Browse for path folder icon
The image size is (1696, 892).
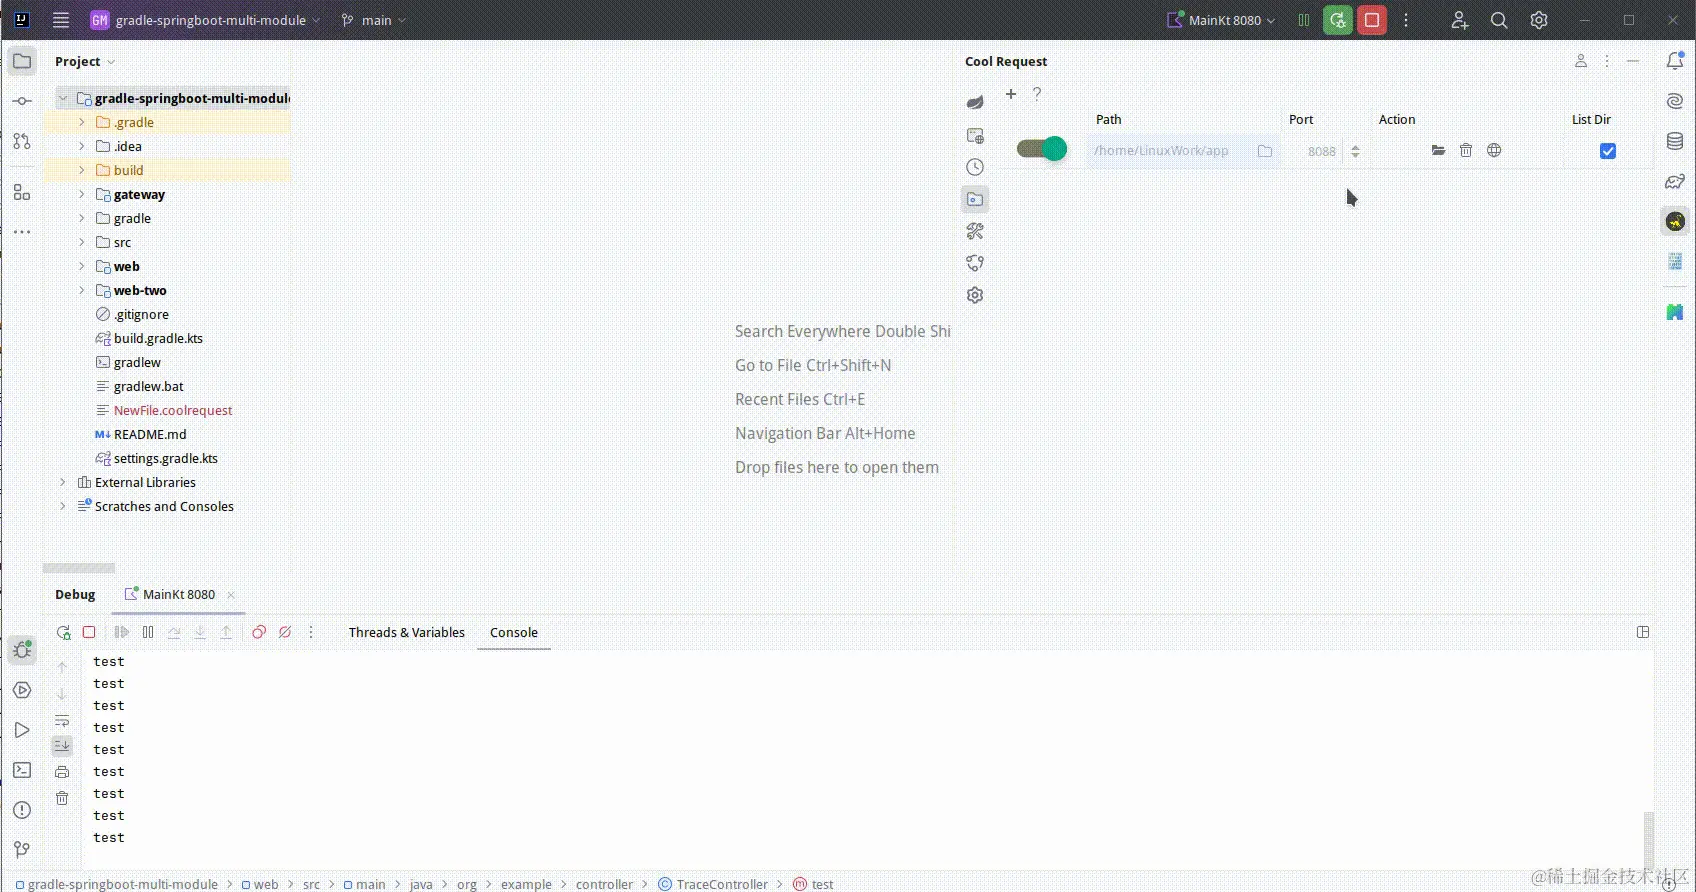pyautogui.click(x=1265, y=151)
